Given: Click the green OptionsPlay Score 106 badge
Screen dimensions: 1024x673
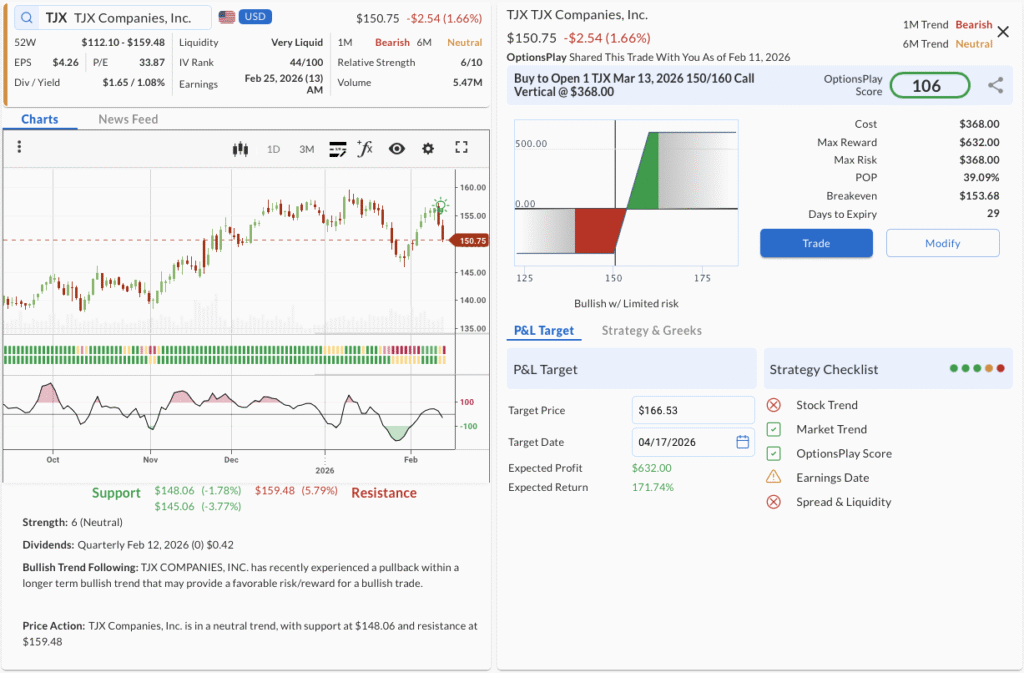Looking at the screenshot, I should [x=929, y=86].
